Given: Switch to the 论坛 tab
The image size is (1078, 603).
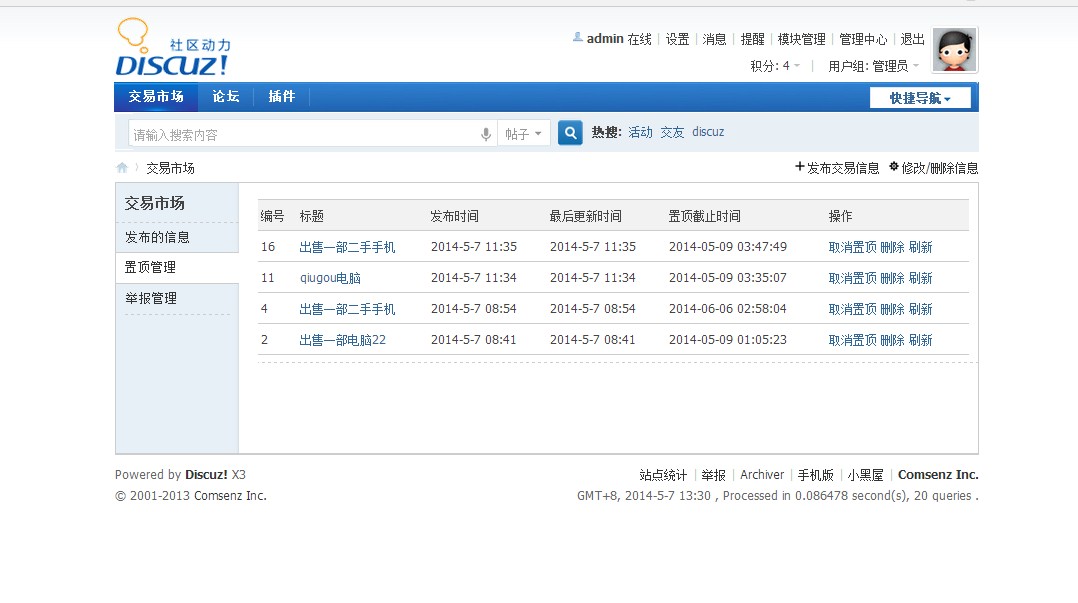Looking at the screenshot, I should tap(225, 96).
